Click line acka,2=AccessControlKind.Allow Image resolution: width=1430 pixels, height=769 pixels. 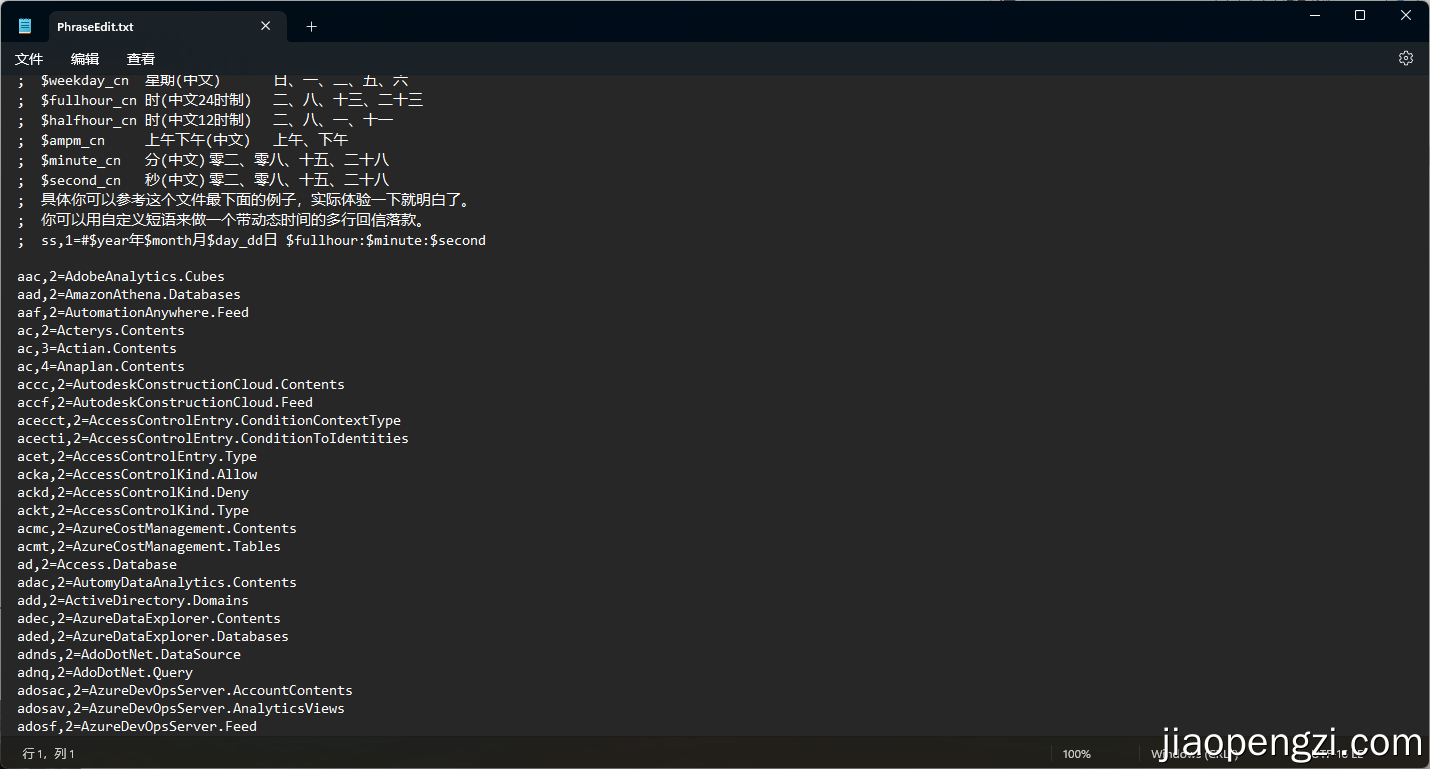[x=137, y=474]
